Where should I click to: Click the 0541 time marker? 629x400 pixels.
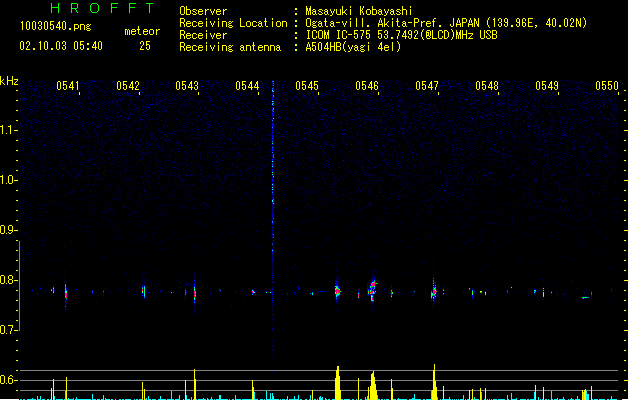[68, 86]
